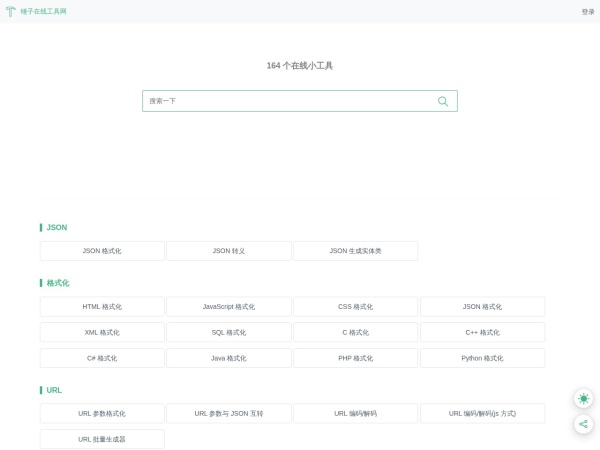Open JSON 生成实体类 tool
Image resolution: width=600 pixels, height=450 pixels.
(x=355, y=251)
